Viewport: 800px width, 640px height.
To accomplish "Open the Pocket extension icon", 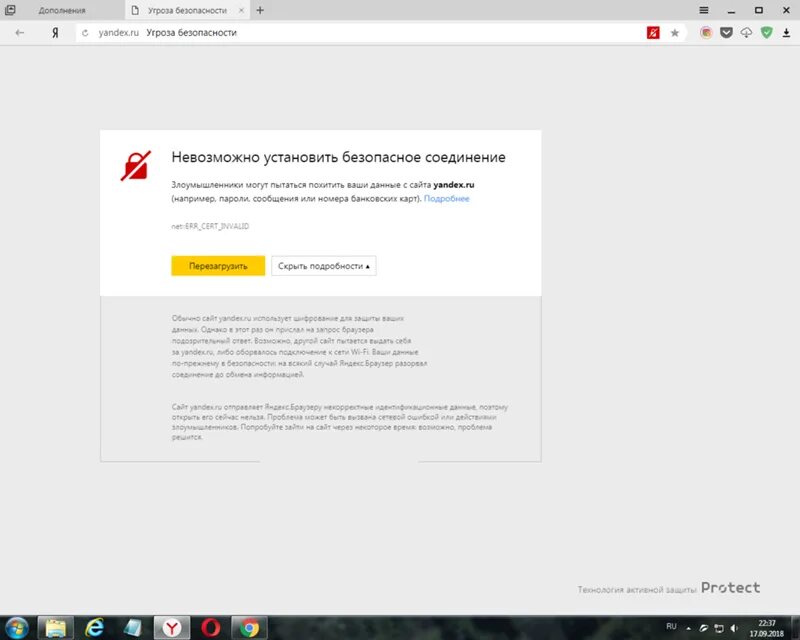I will pos(726,33).
